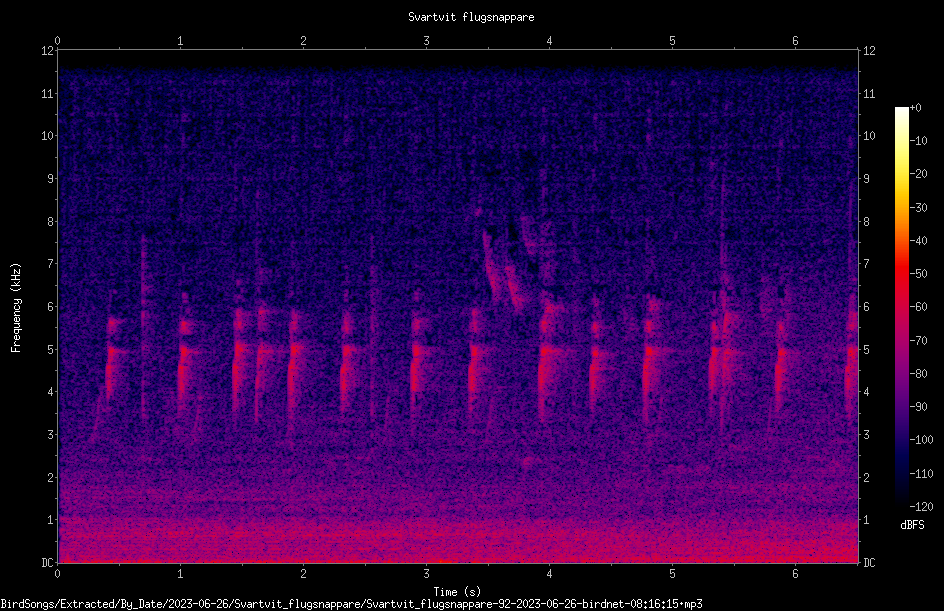The height and width of the screenshot is (611, 944).
Task: Select the "-70" color scale label
Action: (x=918, y=341)
